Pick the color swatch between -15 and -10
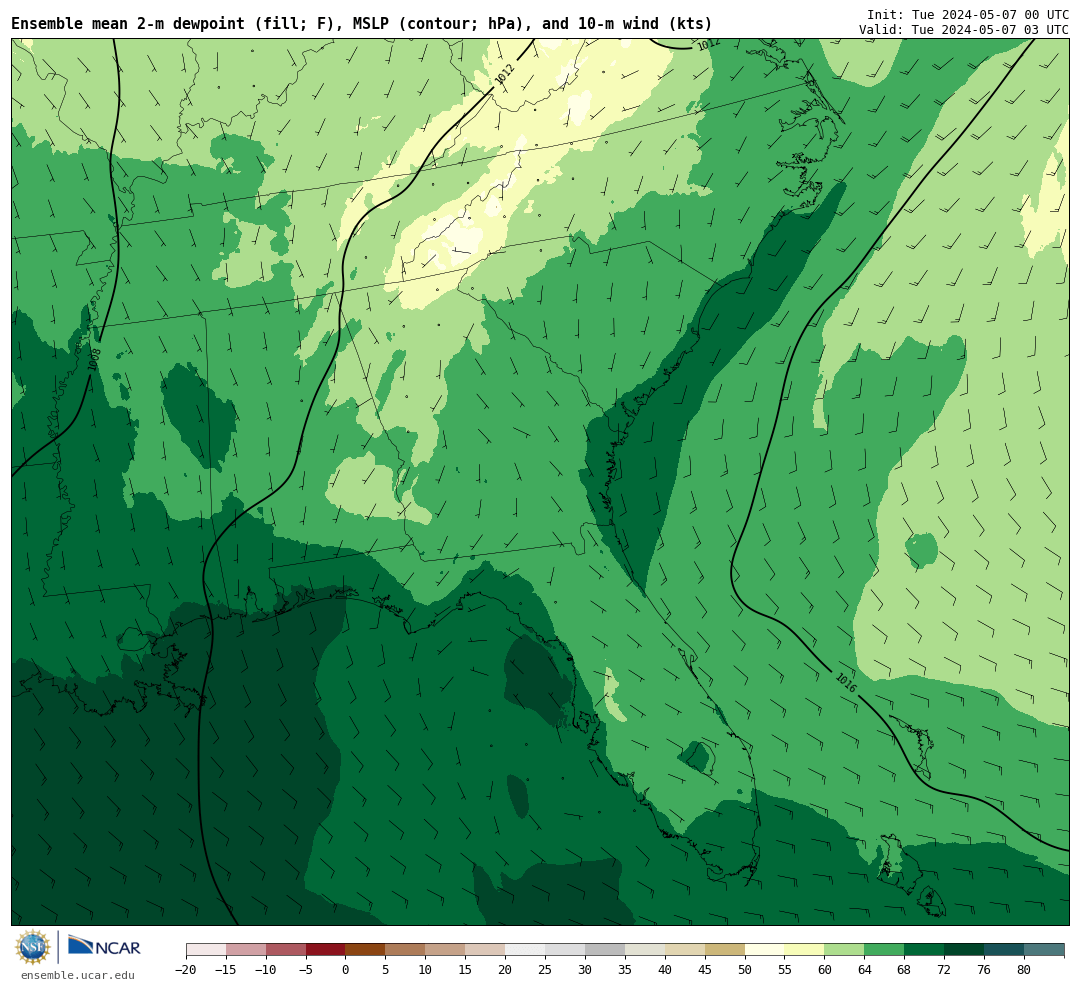This screenshot has height=988, width=1080. tap(246, 950)
